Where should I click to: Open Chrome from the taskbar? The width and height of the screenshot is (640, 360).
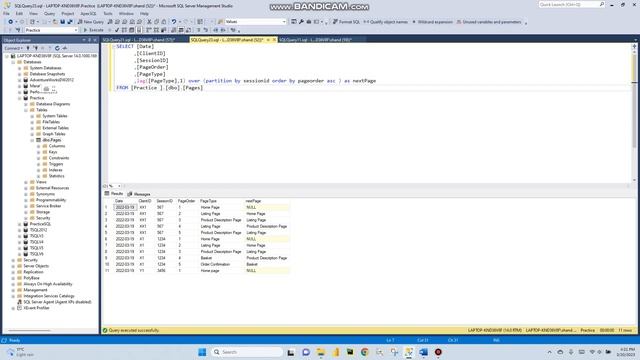(364, 352)
